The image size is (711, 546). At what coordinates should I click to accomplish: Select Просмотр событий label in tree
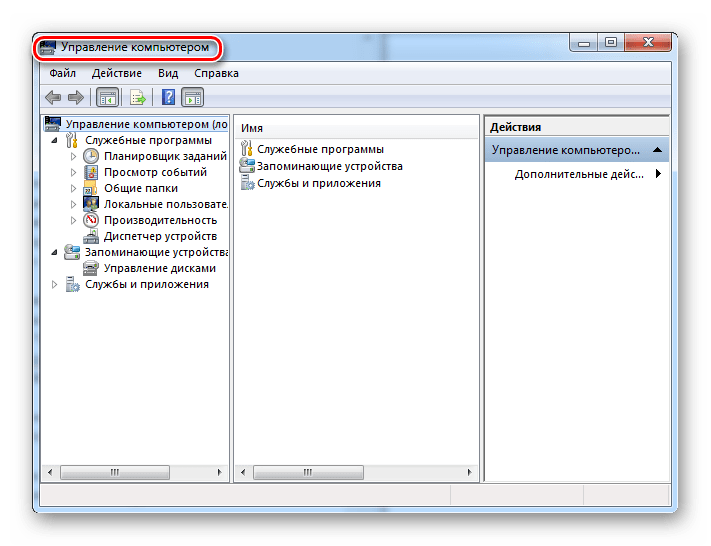[156, 172]
